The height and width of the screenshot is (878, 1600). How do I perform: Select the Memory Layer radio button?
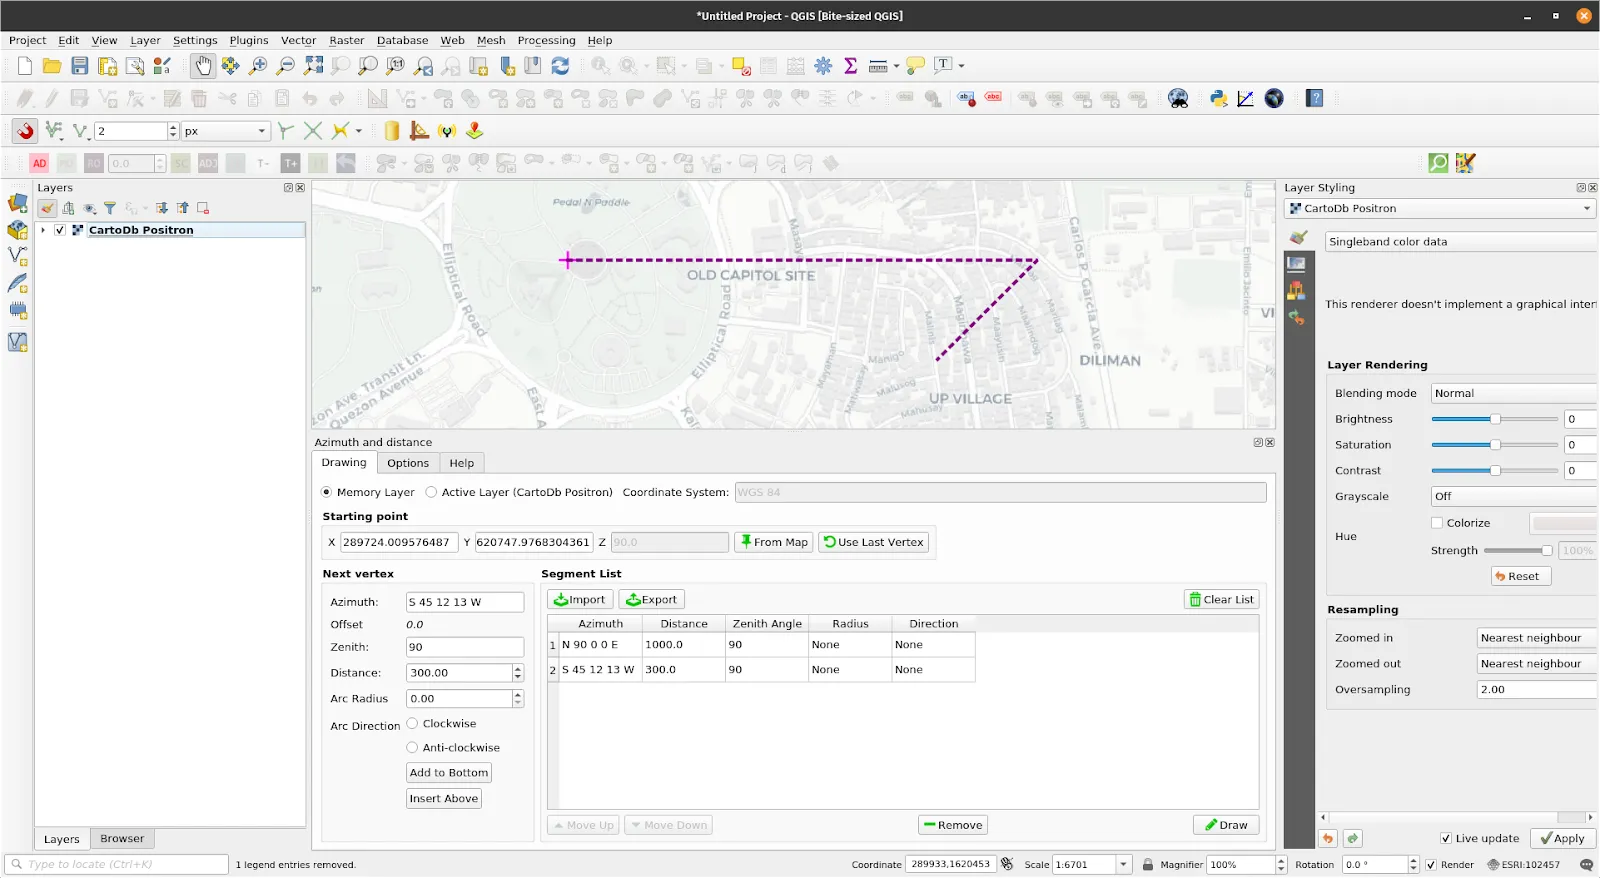[x=326, y=492]
